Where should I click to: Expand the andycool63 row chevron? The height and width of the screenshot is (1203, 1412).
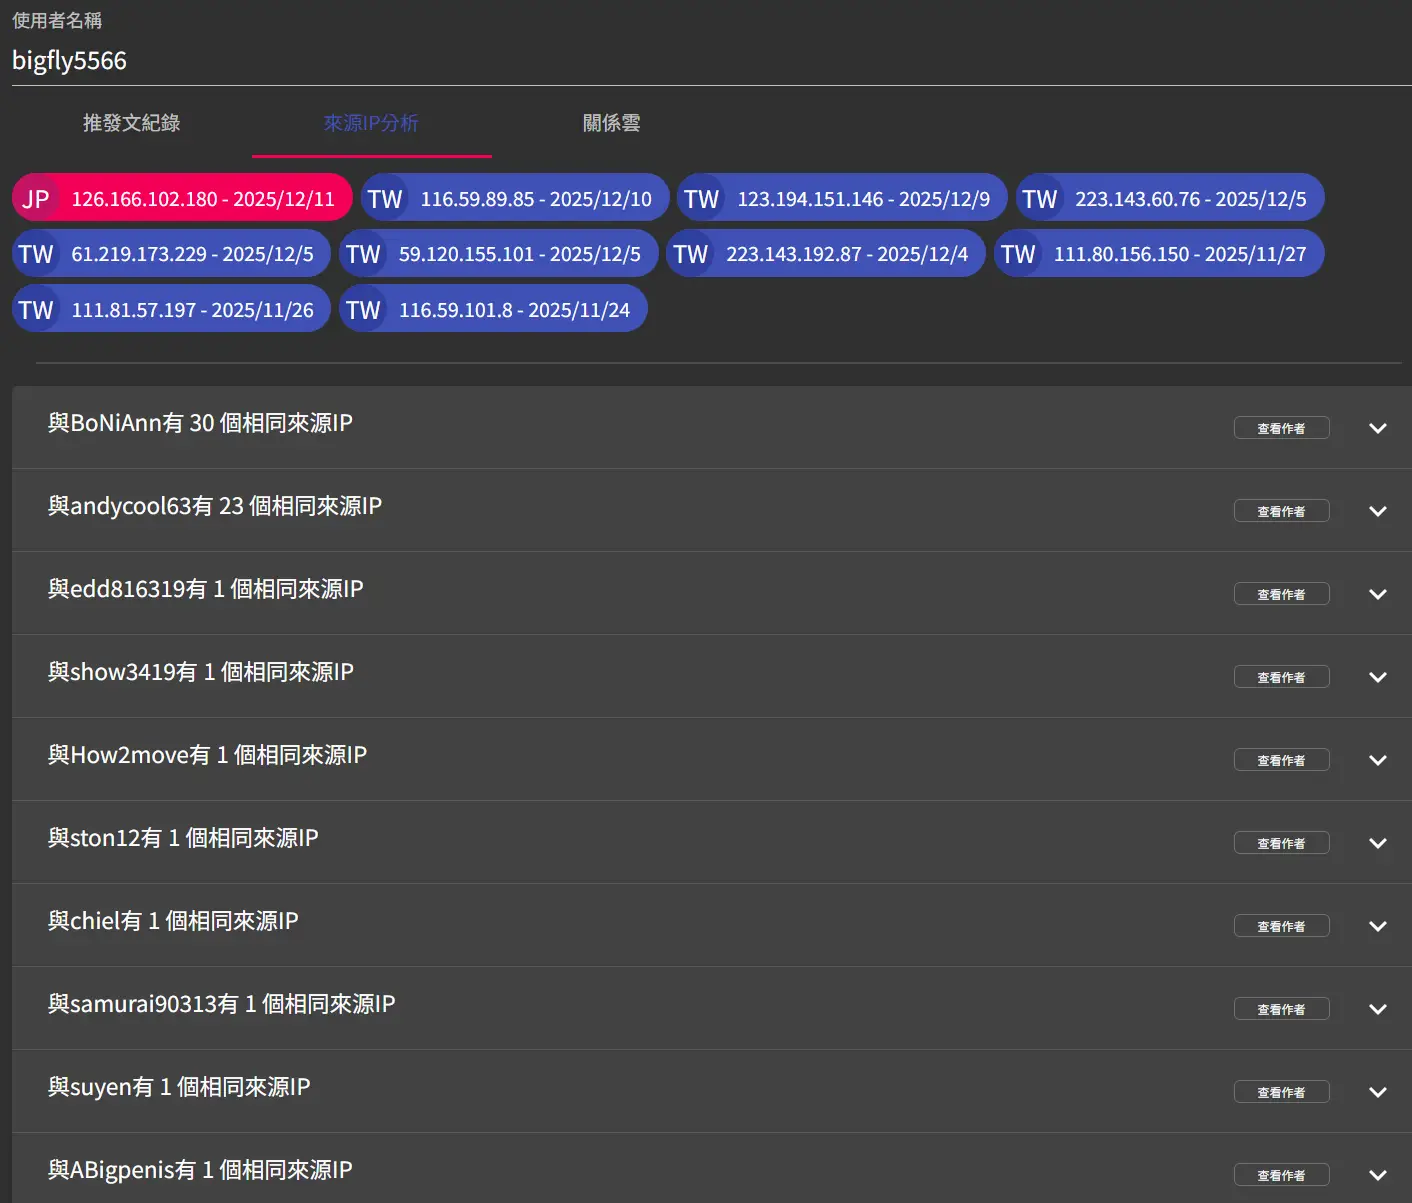click(x=1377, y=511)
